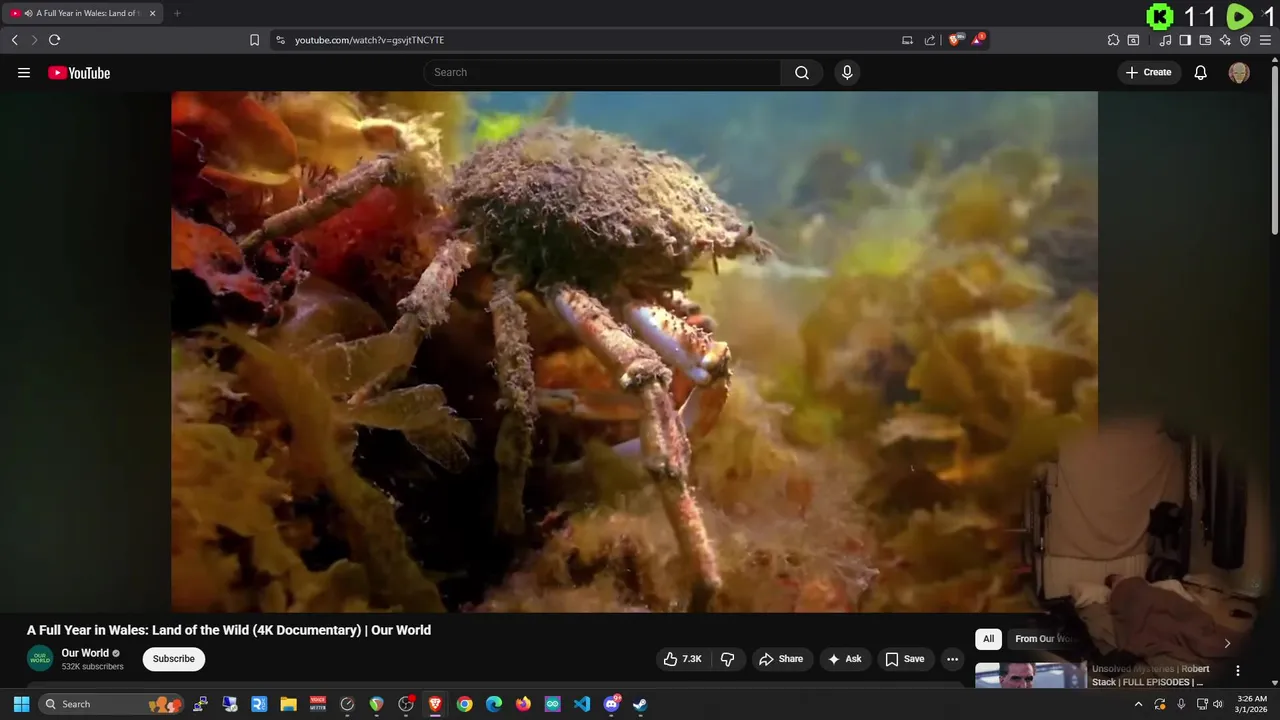Screen dimensions: 1280x720
Task: Dislike the video with thumbs down
Action: (727, 659)
